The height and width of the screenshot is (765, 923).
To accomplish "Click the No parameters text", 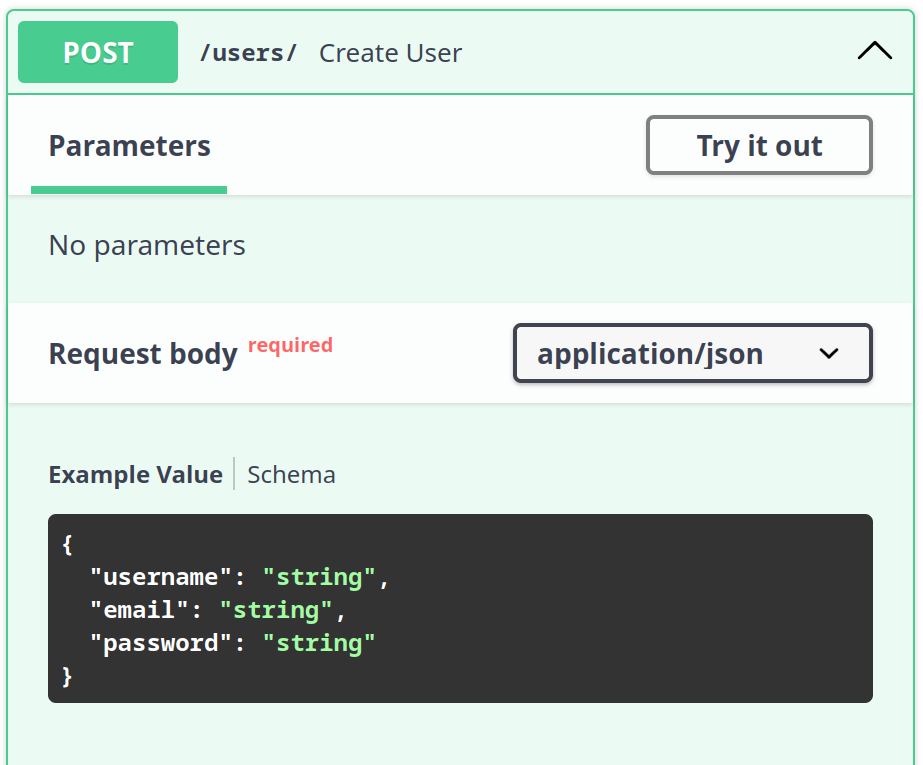I will (147, 246).
